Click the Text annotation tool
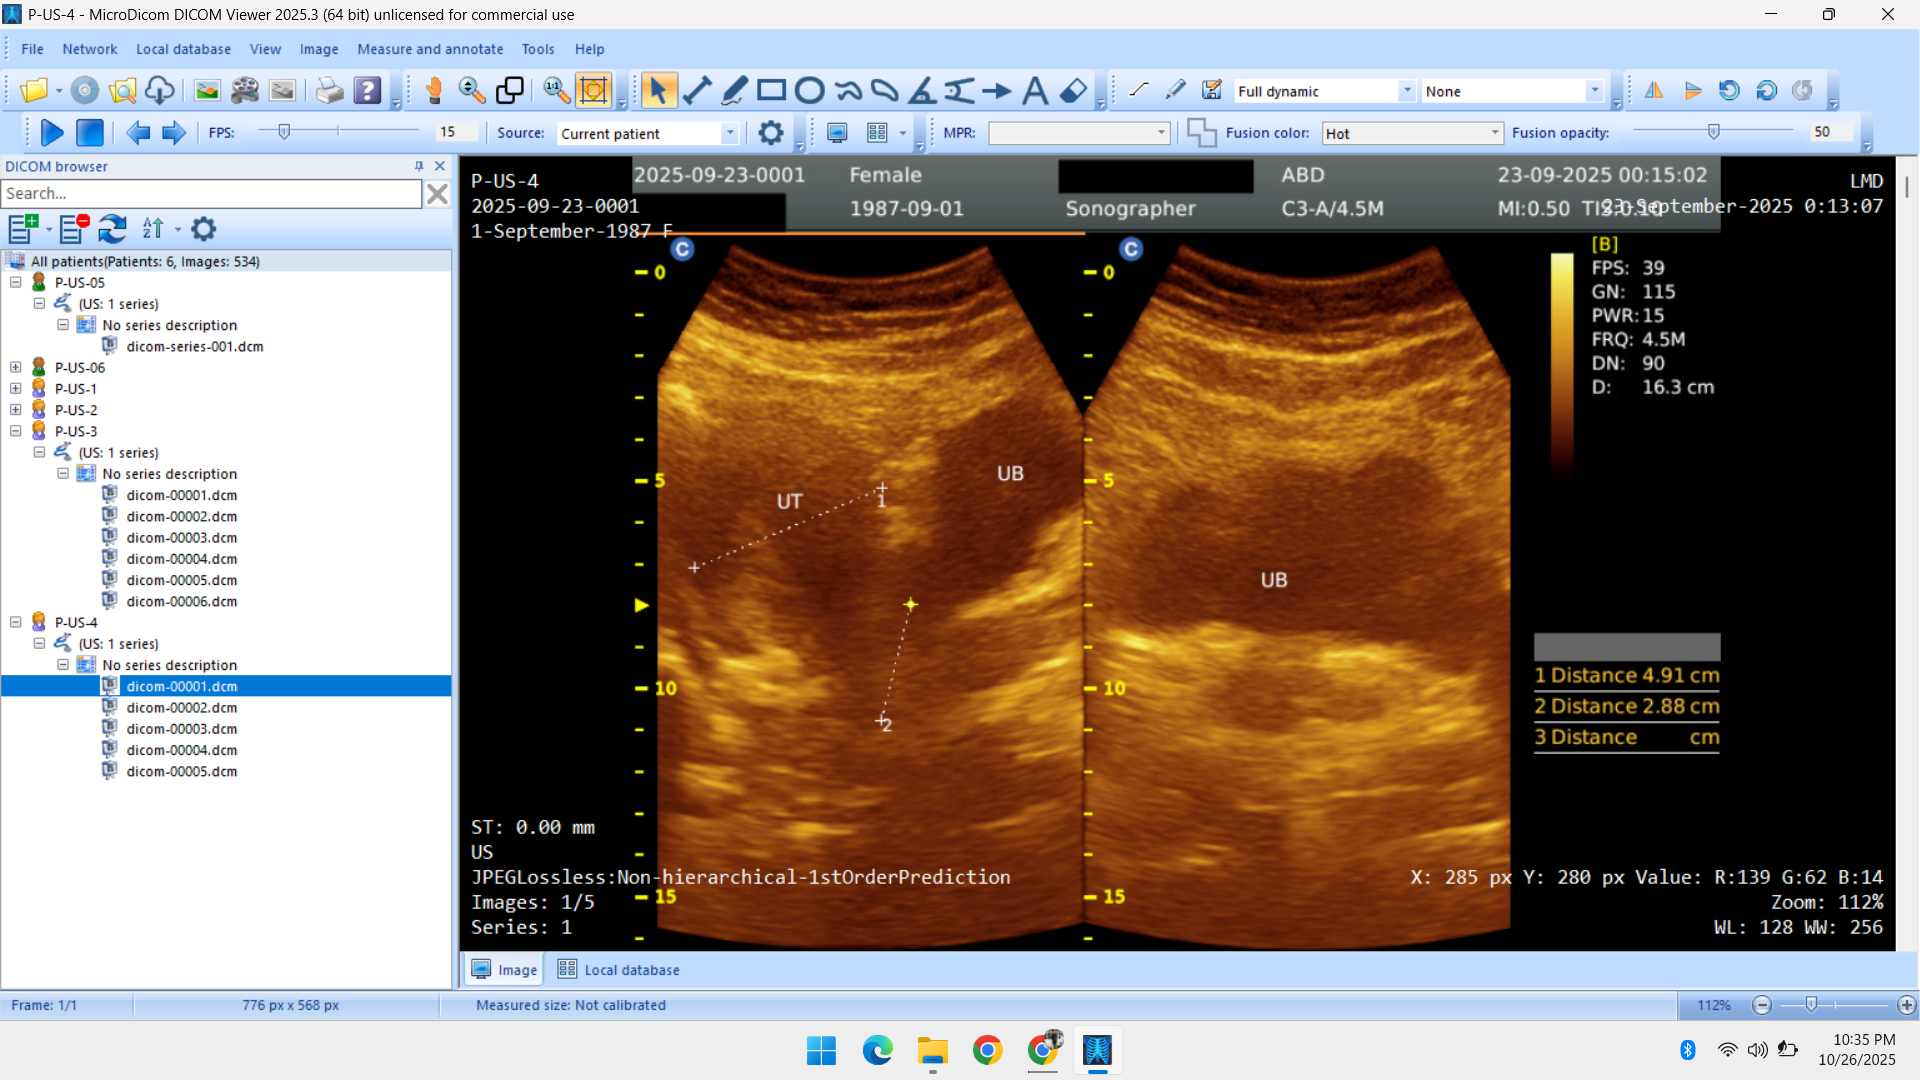 tap(1035, 91)
